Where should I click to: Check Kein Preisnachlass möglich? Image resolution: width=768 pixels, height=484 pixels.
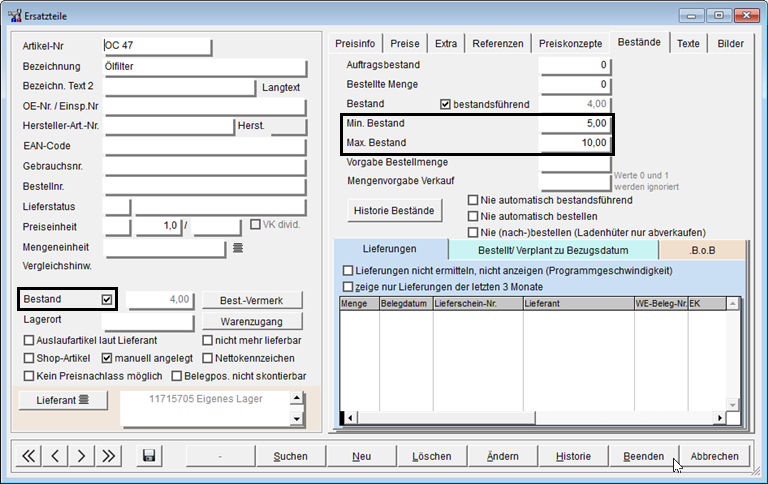(29, 376)
